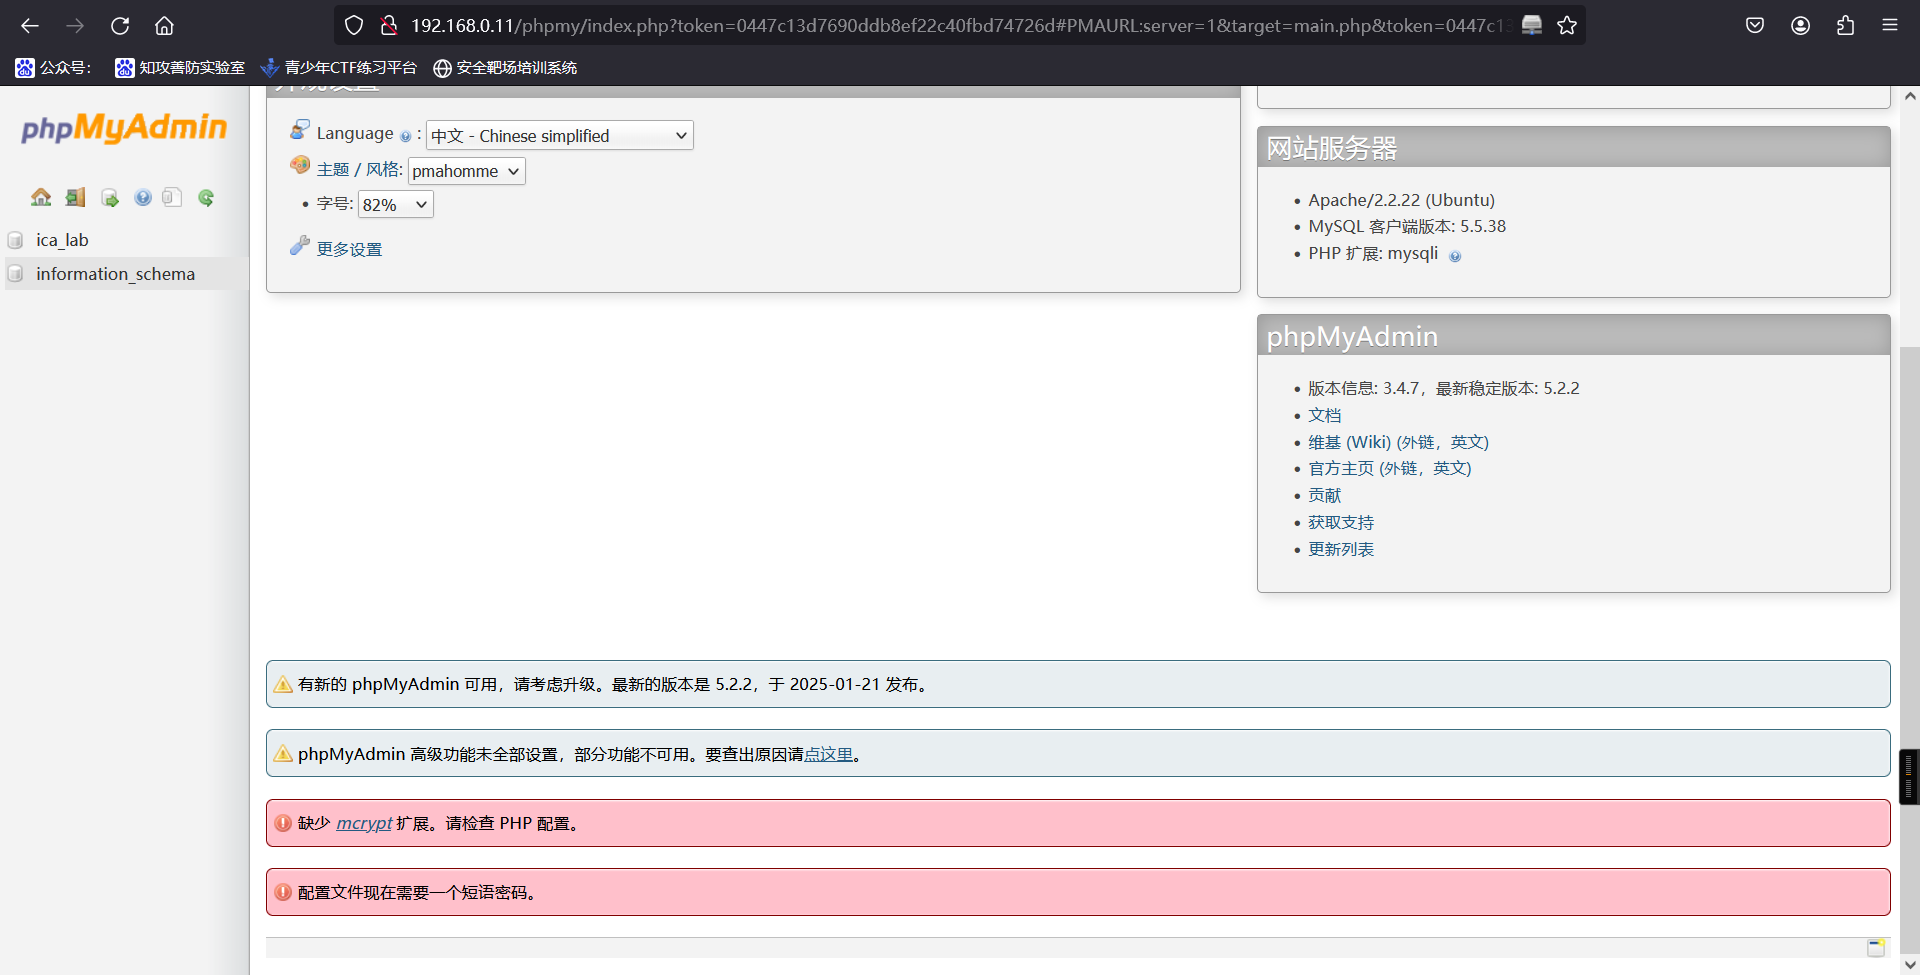Open the Language dropdown showing 中文 - Chinese simplified
Screen dimensions: 1920x975
pyautogui.click(x=560, y=136)
